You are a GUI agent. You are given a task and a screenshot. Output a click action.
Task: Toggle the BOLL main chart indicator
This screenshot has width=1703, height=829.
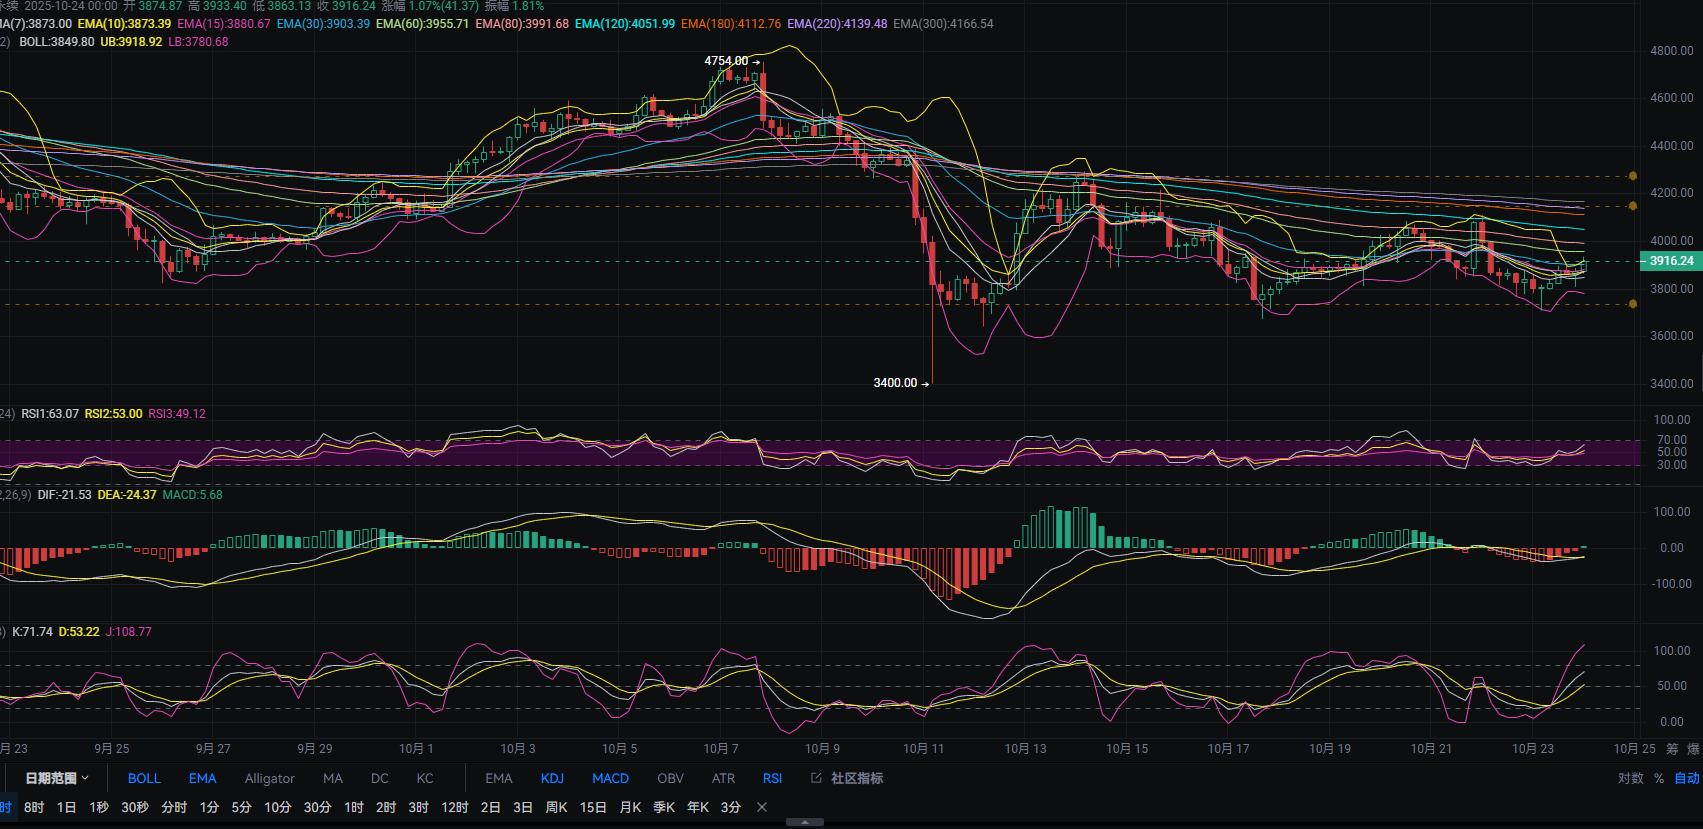pos(144,778)
